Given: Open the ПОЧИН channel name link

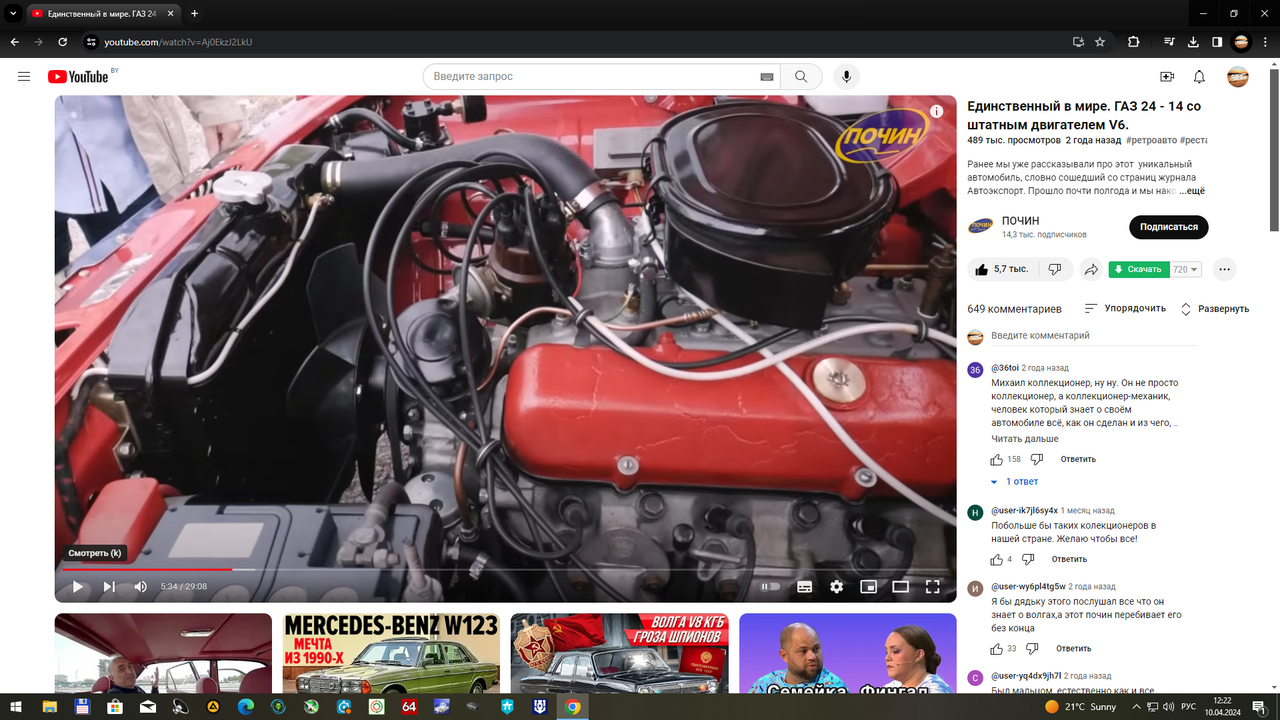Looking at the screenshot, I should pyautogui.click(x=1020, y=221).
